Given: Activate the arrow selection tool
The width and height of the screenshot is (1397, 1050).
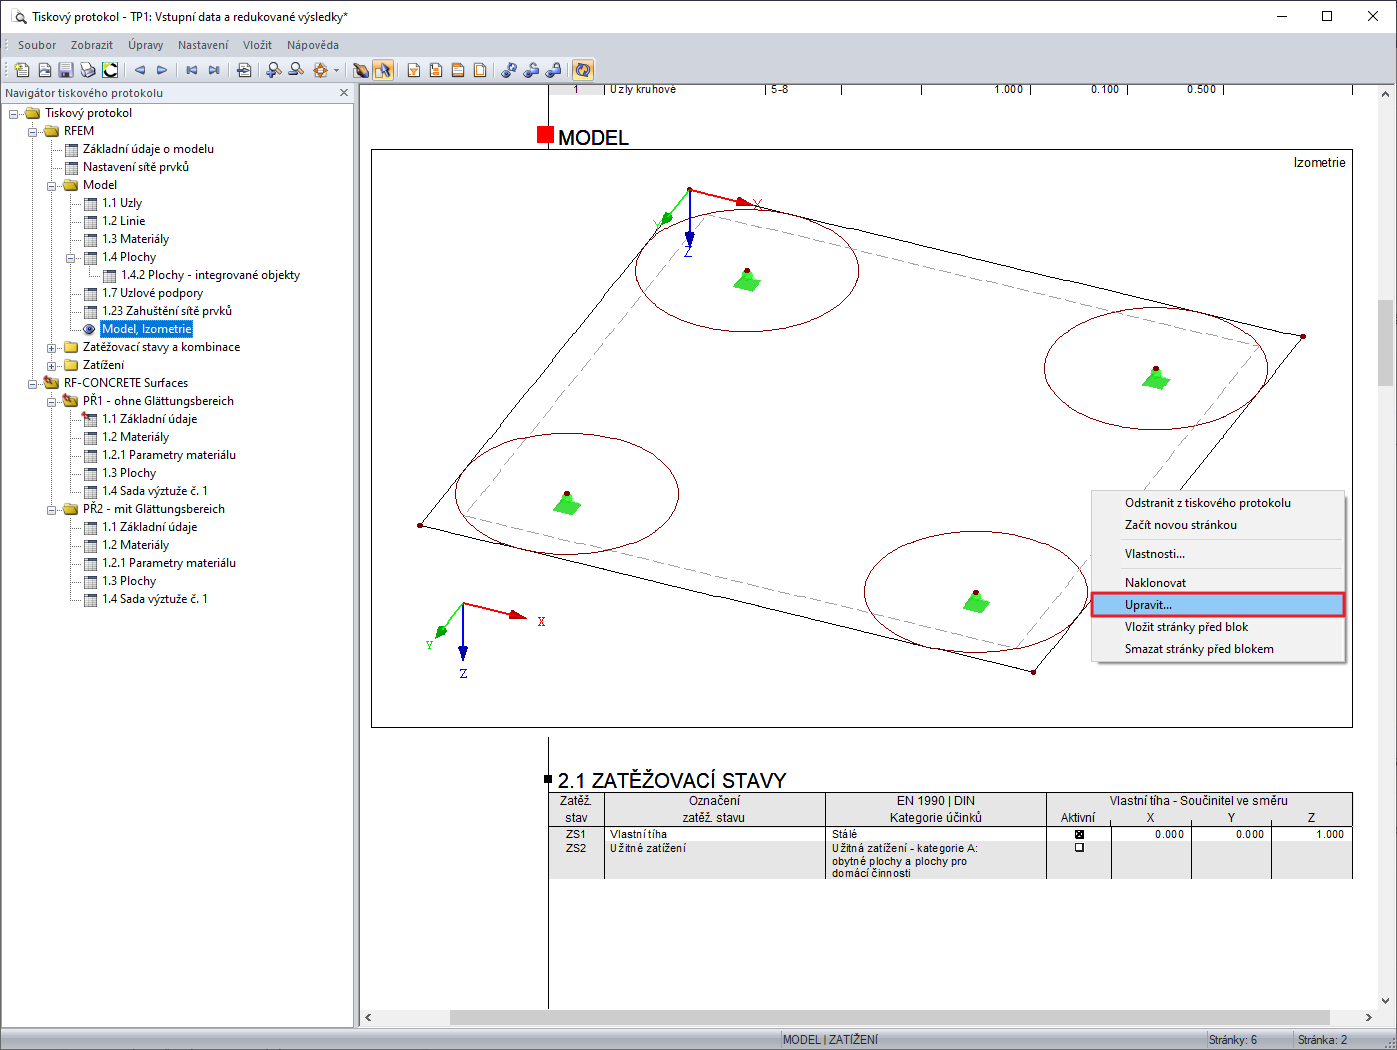Looking at the screenshot, I should [383, 70].
